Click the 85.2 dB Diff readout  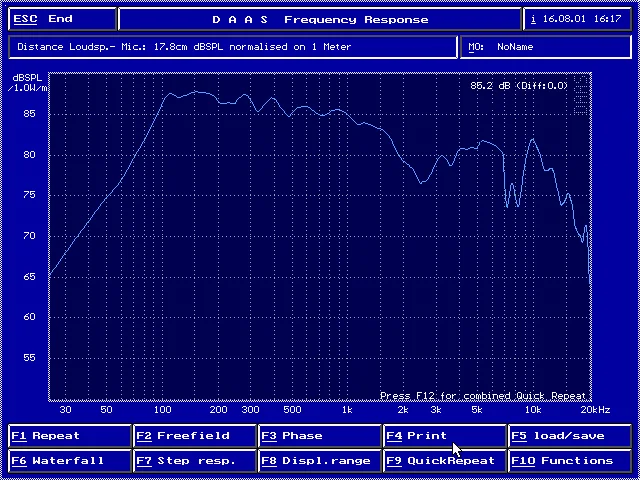click(x=519, y=86)
